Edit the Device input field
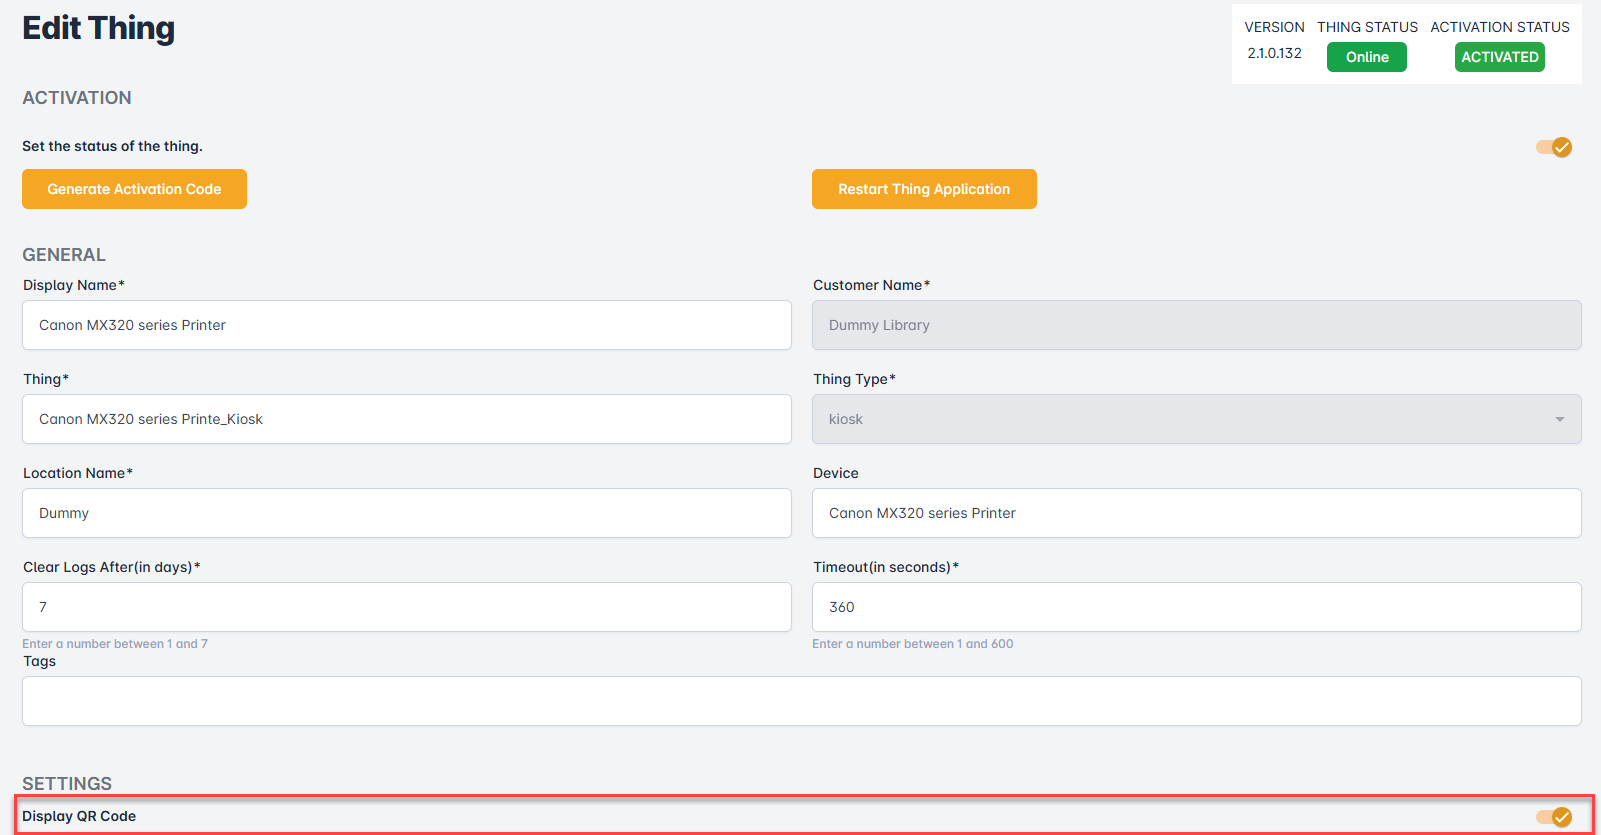This screenshot has height=835, width=1601. pyautogui.click(x=1196, y=513)
